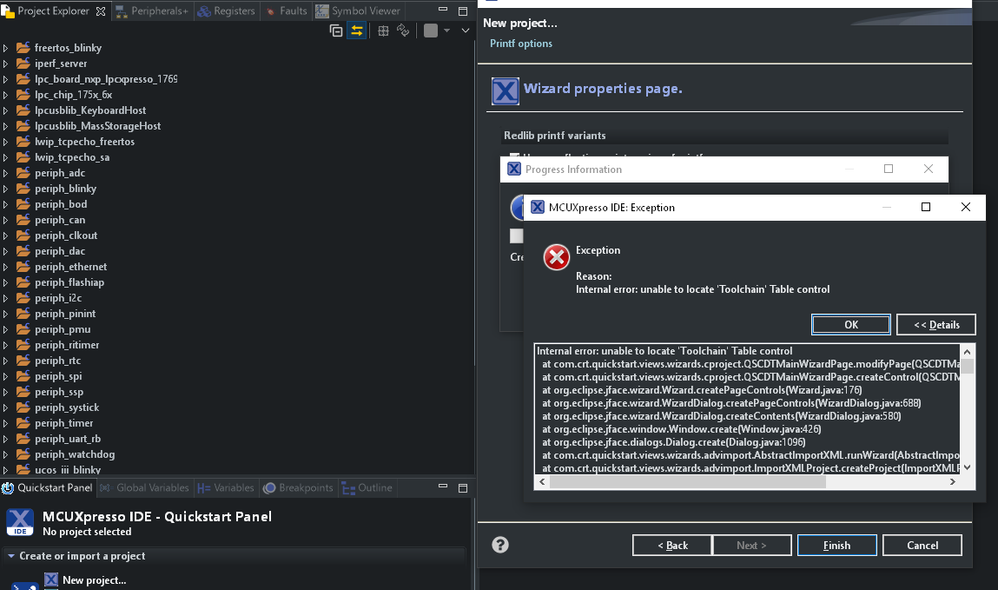Viewport: 998px width, 590px height.
Task: Expand the periph_ethernet project
Action: [6, 267]
